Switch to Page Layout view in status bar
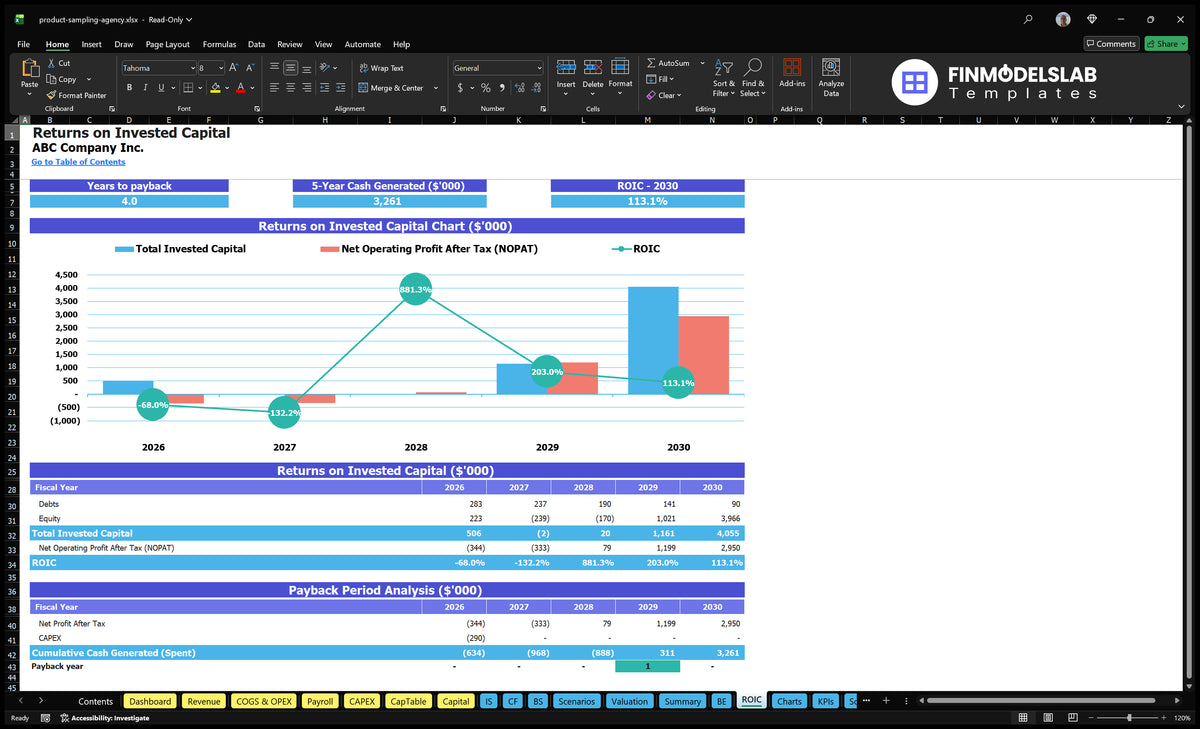Image resolution: width=1200 pixels, height=729 pixels. click(1046, 718)
